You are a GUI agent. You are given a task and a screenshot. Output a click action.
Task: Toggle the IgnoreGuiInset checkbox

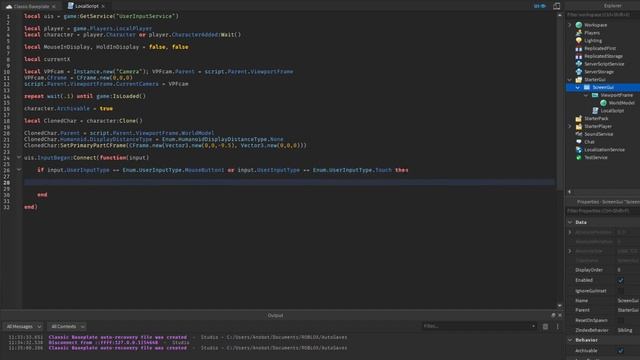pos(620,291)
